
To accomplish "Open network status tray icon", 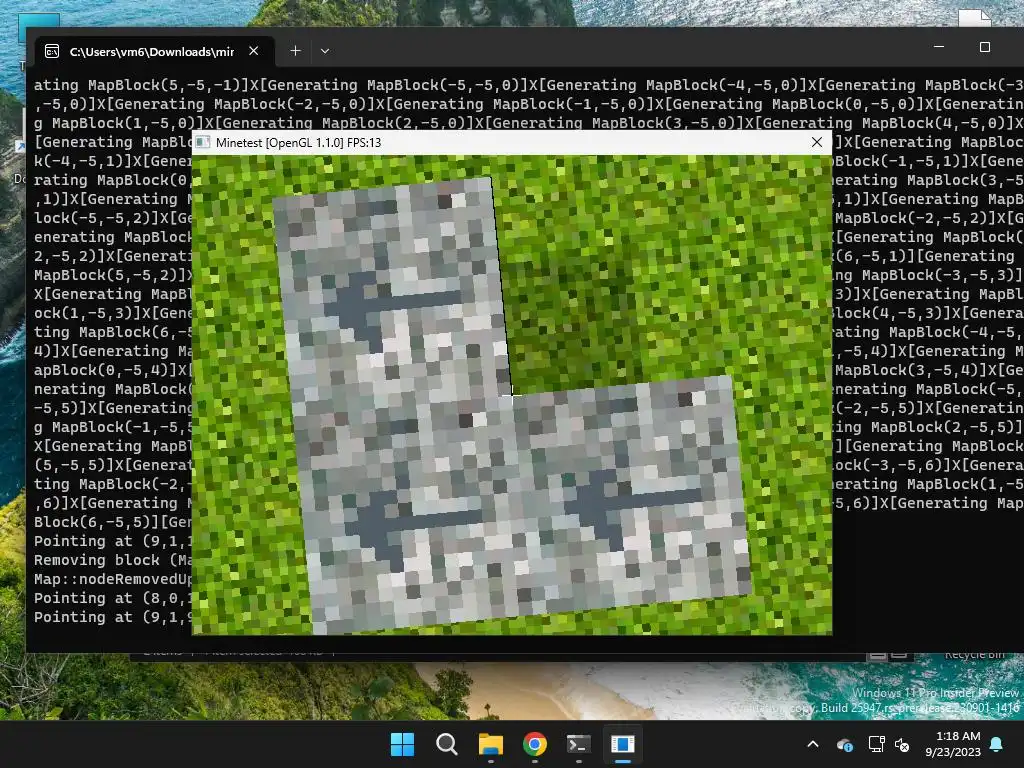I will (x=876, y=744).
